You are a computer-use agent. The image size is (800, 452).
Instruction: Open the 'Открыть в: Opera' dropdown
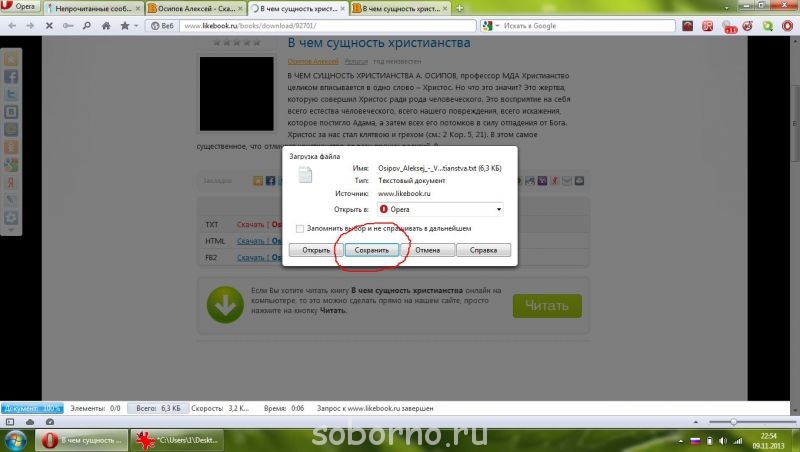[x=440, y=209]
